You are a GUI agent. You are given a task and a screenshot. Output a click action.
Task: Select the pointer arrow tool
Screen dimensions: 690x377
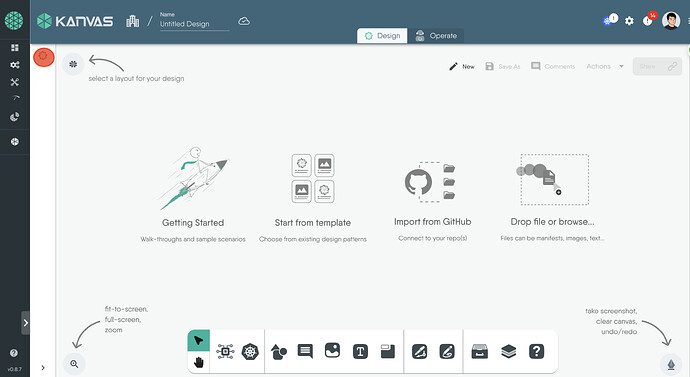(x=198, y=340)
